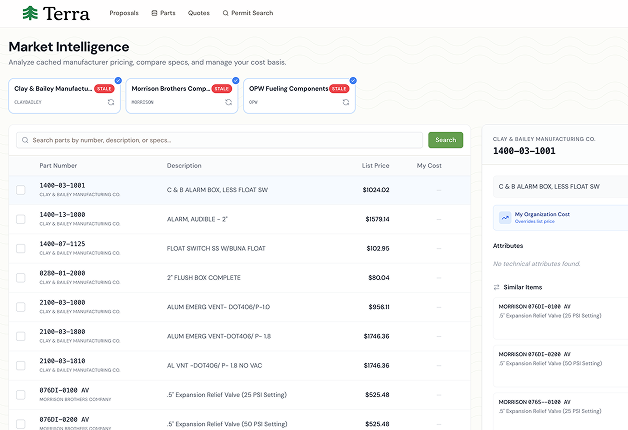Screen dimensions: 628x430
Task: Click the Description column header
Action: click(184, 165)
